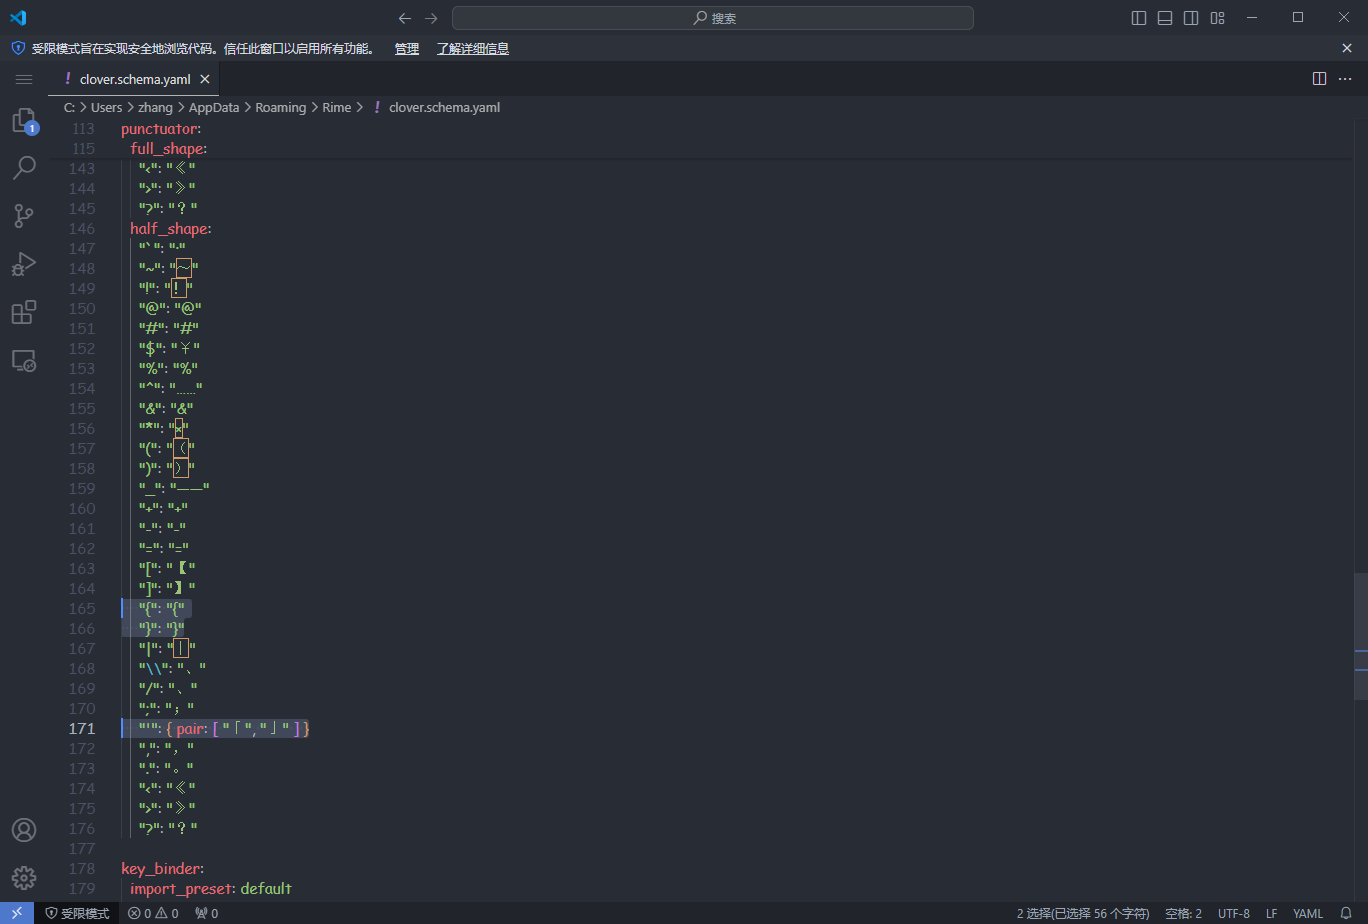Click the 管理 button in trust banner
The image size is (1368, 924).
click(x=406, y=48)
